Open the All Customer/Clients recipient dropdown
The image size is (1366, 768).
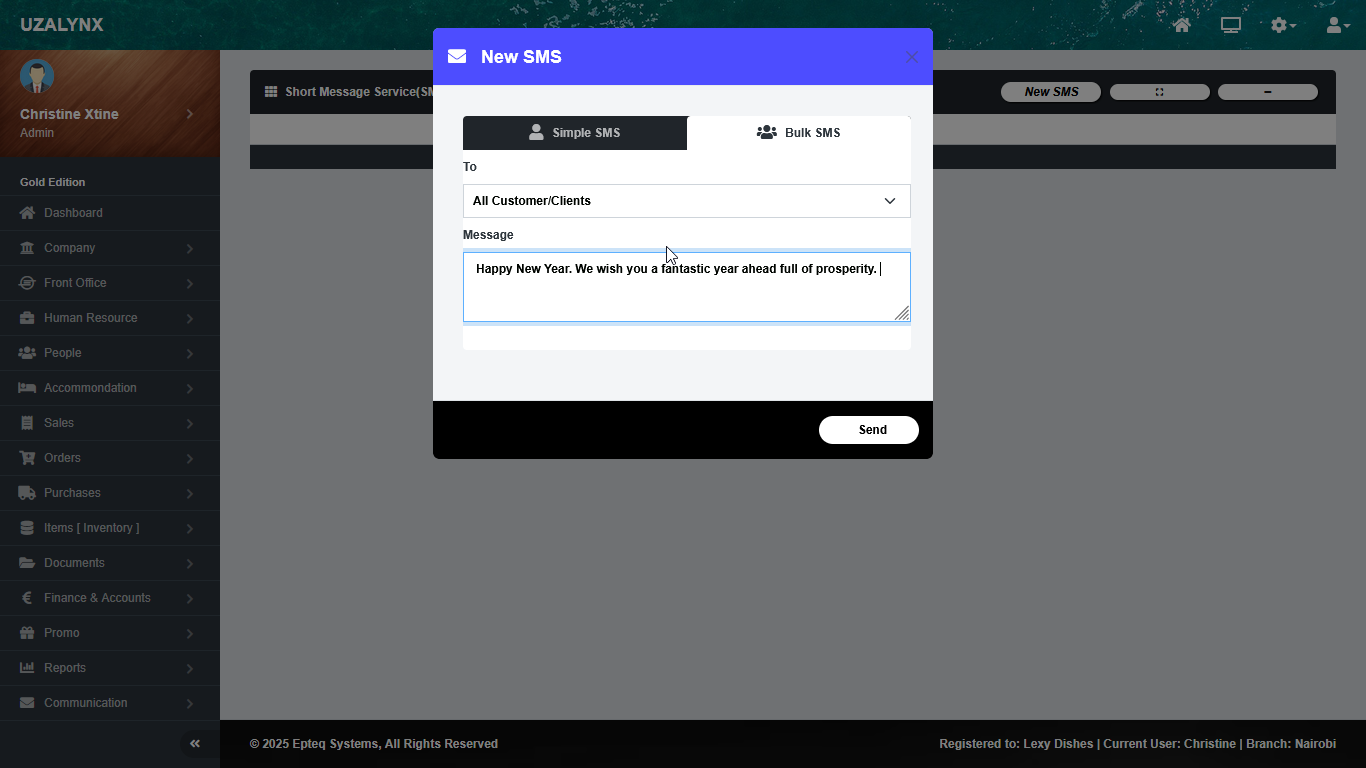coord(686,201)
